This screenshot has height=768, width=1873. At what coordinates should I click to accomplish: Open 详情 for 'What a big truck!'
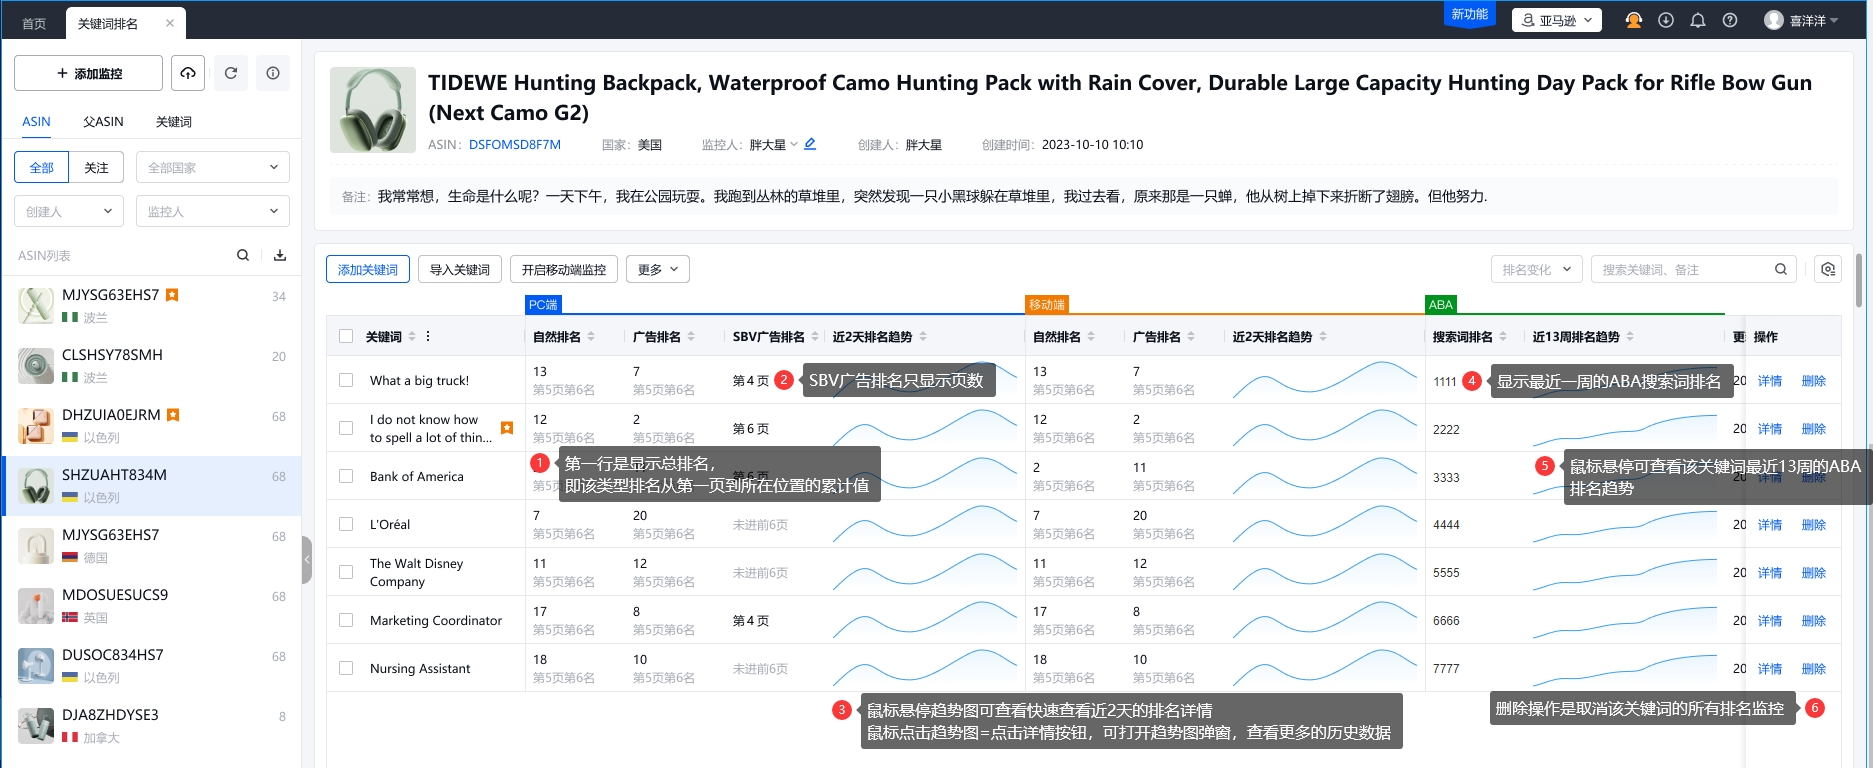[1770, 380]
